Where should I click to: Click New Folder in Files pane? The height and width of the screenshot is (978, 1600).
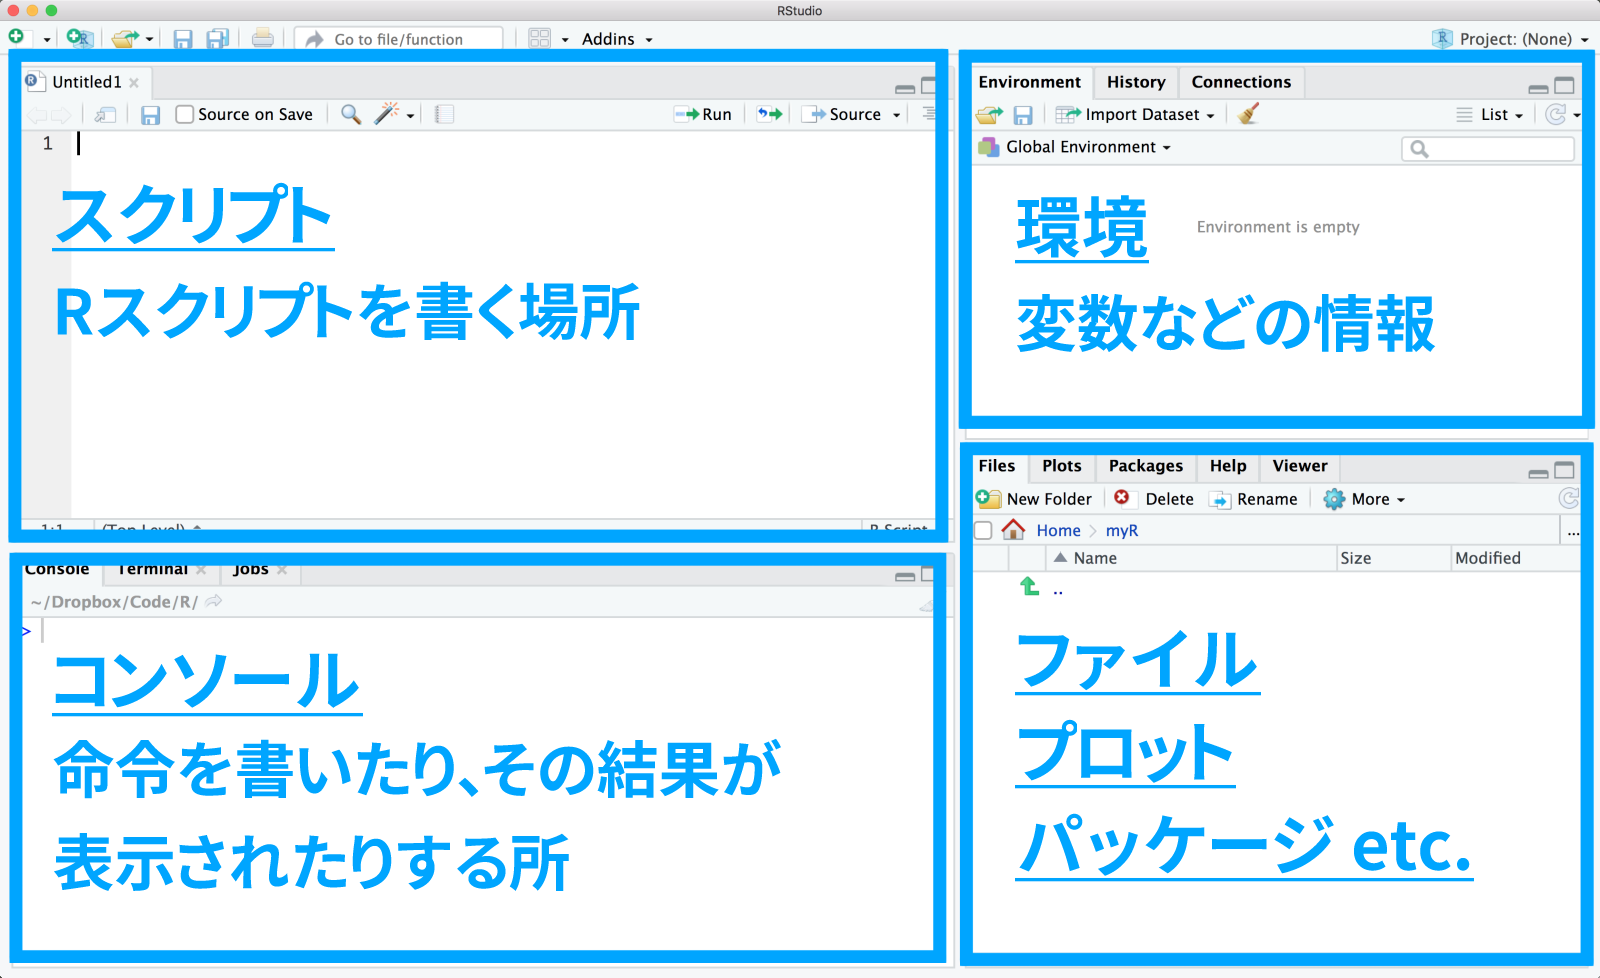pyautogui.click(x=1035, y=499)
